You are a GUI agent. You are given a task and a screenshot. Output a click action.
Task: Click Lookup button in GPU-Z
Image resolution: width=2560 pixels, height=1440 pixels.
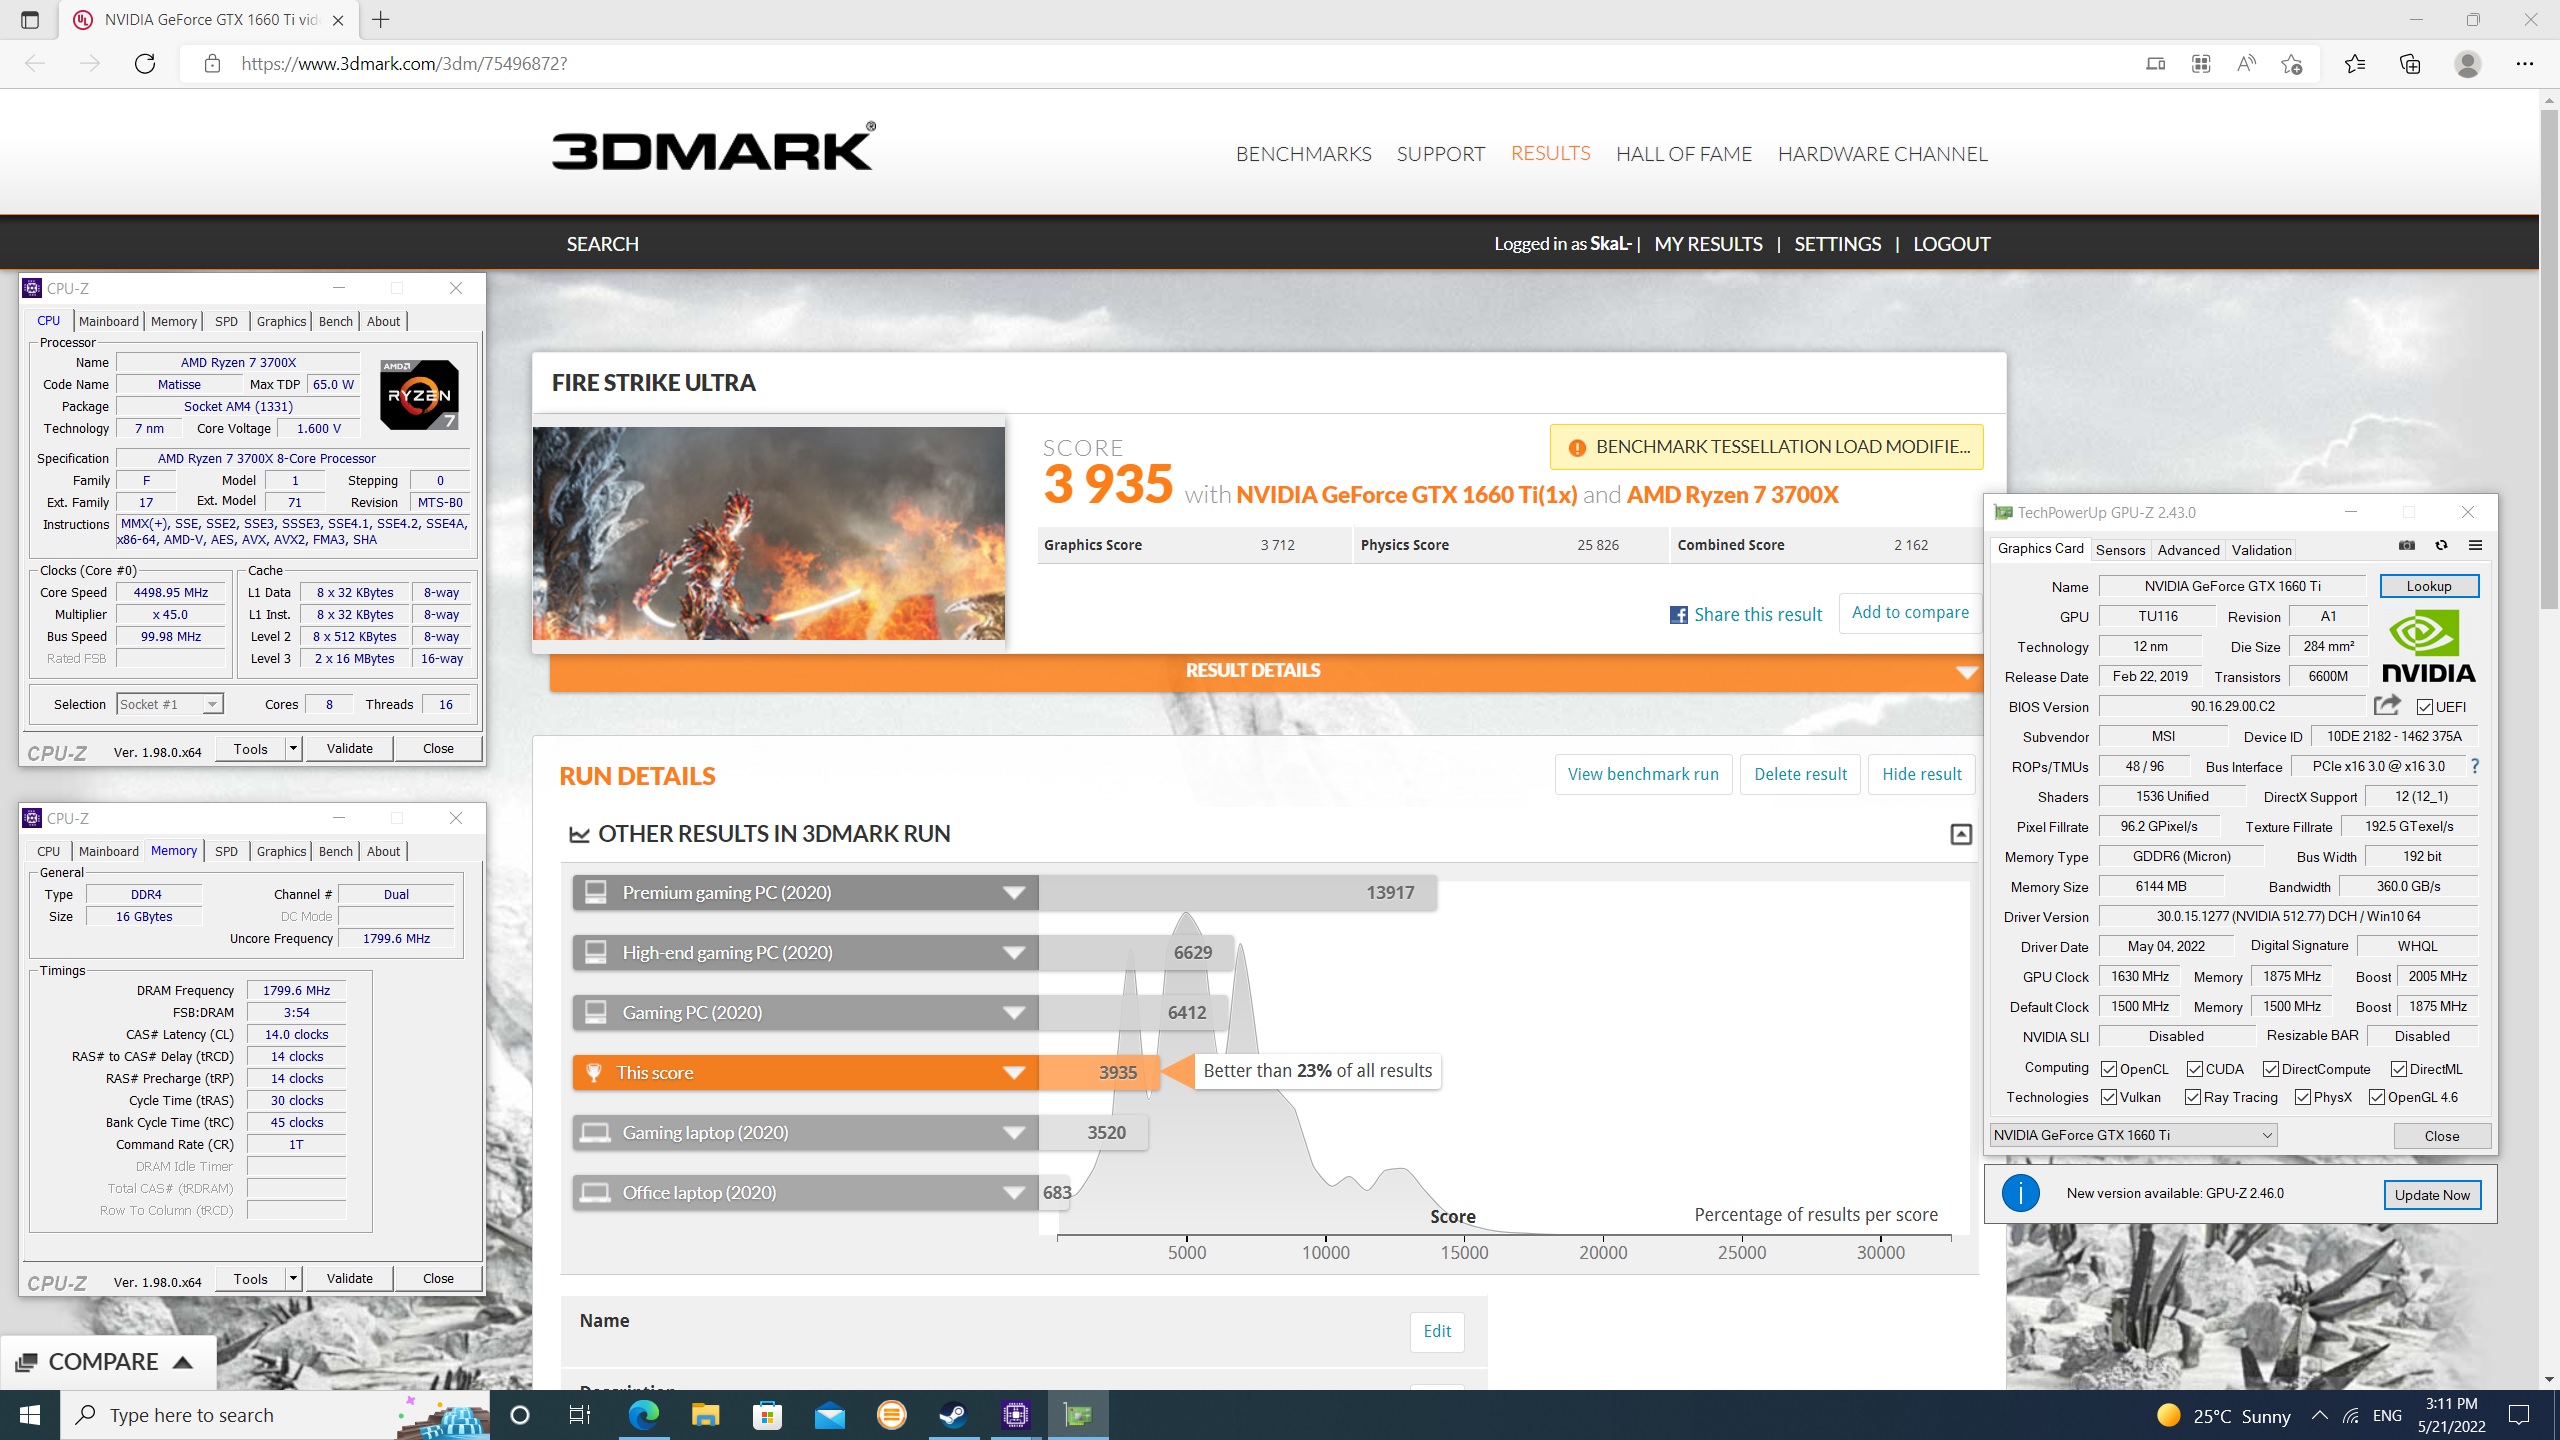click(x=2429, y=586)
